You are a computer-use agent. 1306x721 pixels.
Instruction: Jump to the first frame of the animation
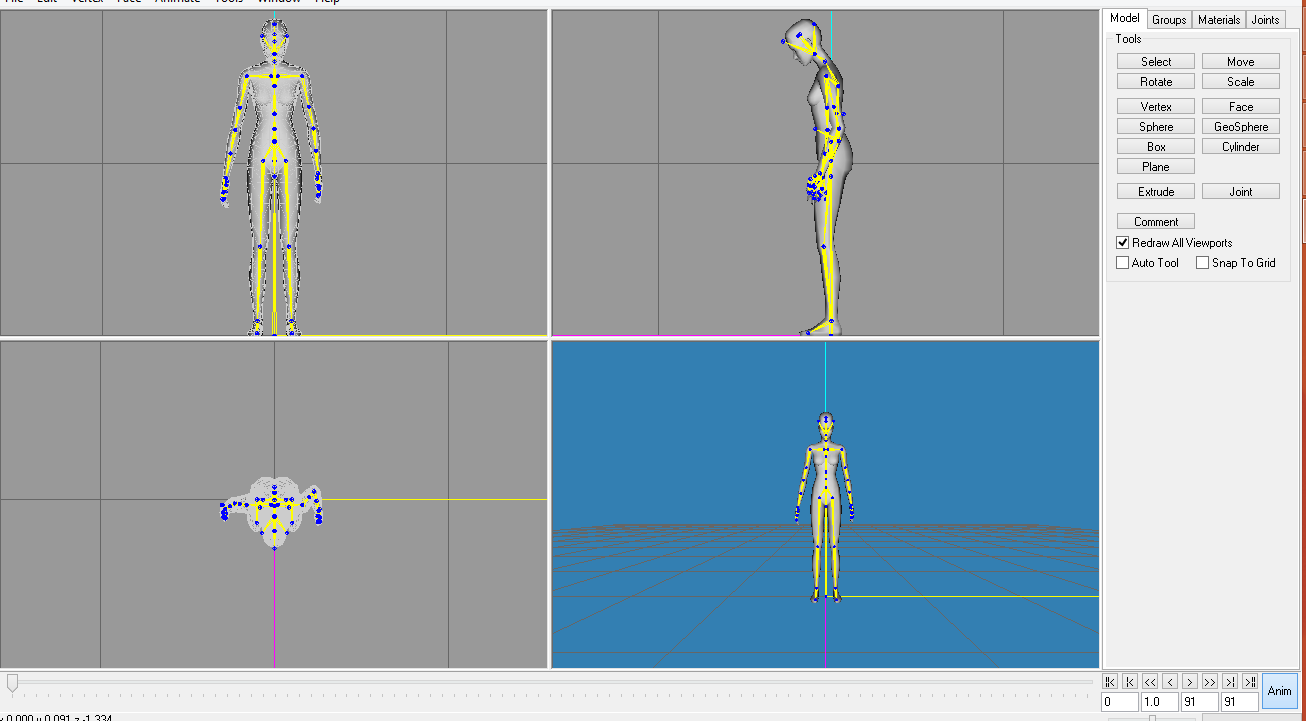[x=1110, y=681]
